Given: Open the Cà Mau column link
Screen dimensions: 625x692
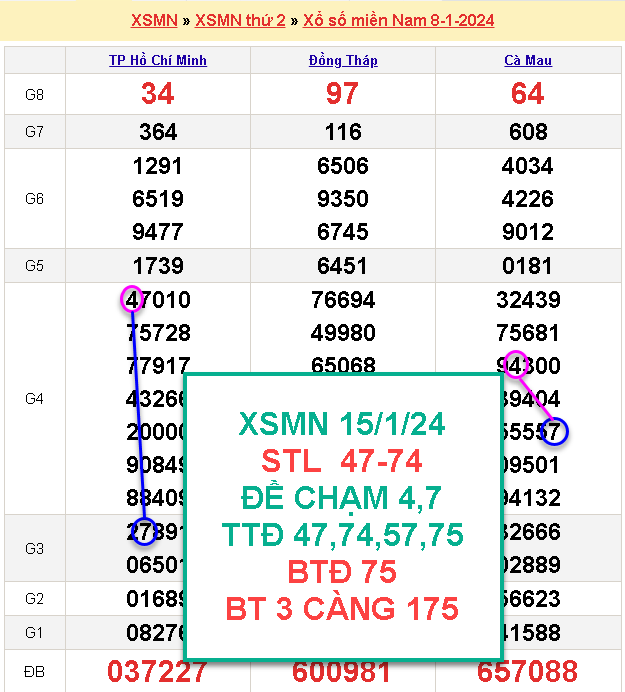Looking at the screenshot, I should [x=528, y=60].
